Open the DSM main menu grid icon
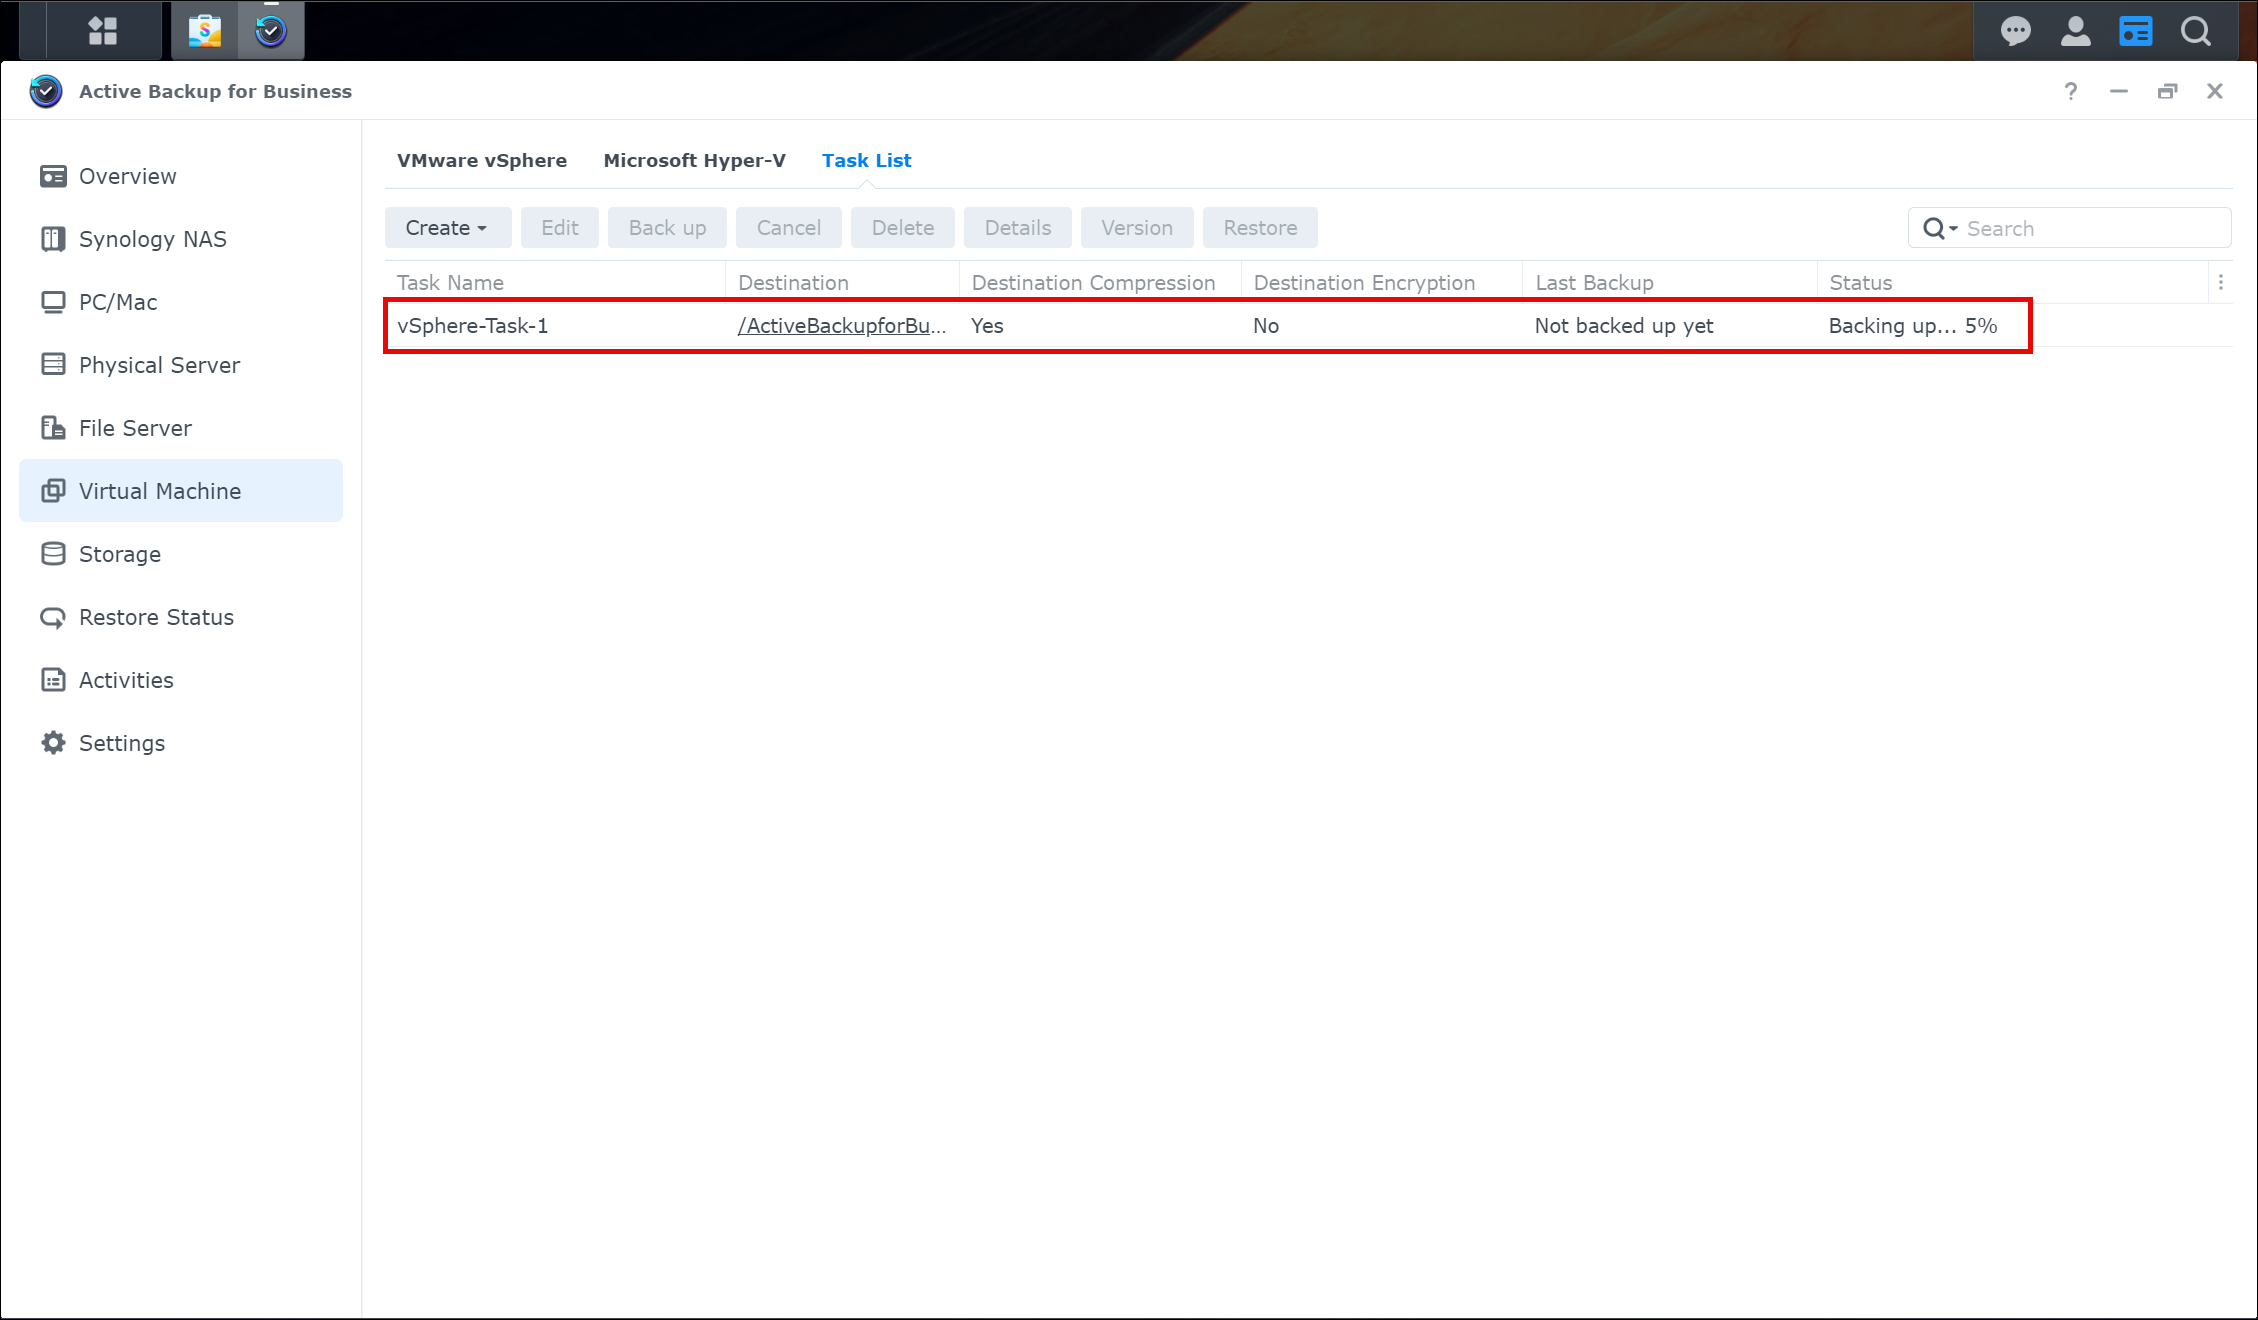 pos(102,31)
